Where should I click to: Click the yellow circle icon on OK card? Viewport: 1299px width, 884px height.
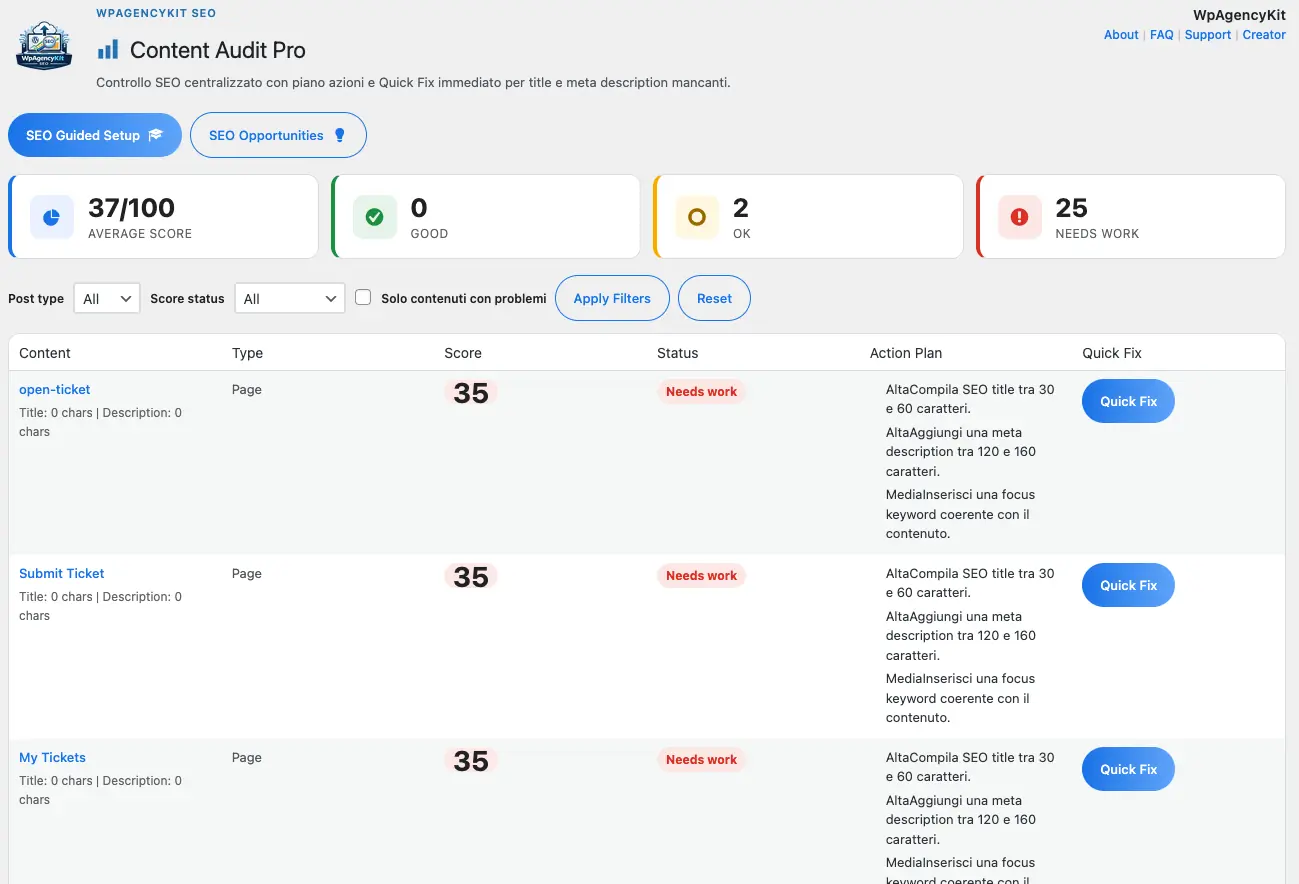697,217
